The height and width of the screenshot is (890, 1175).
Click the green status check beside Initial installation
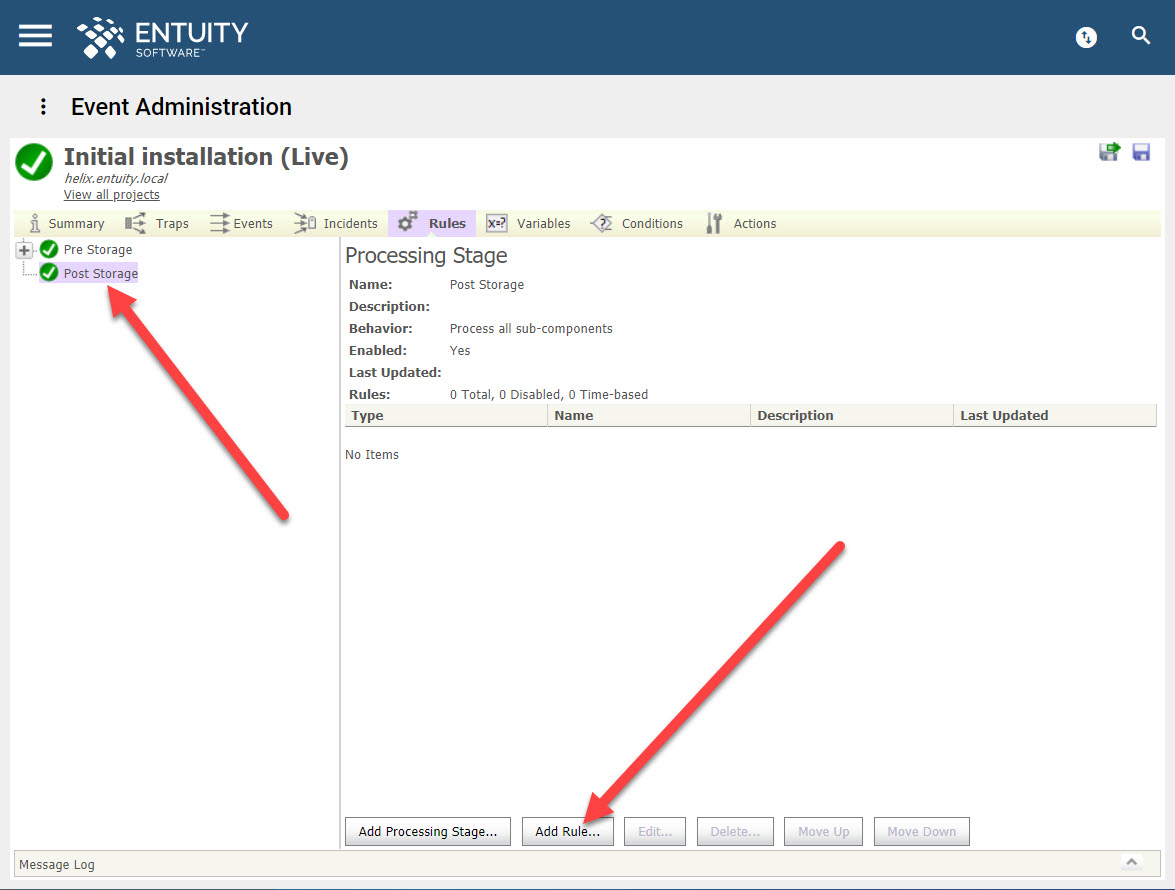(33, 162)
